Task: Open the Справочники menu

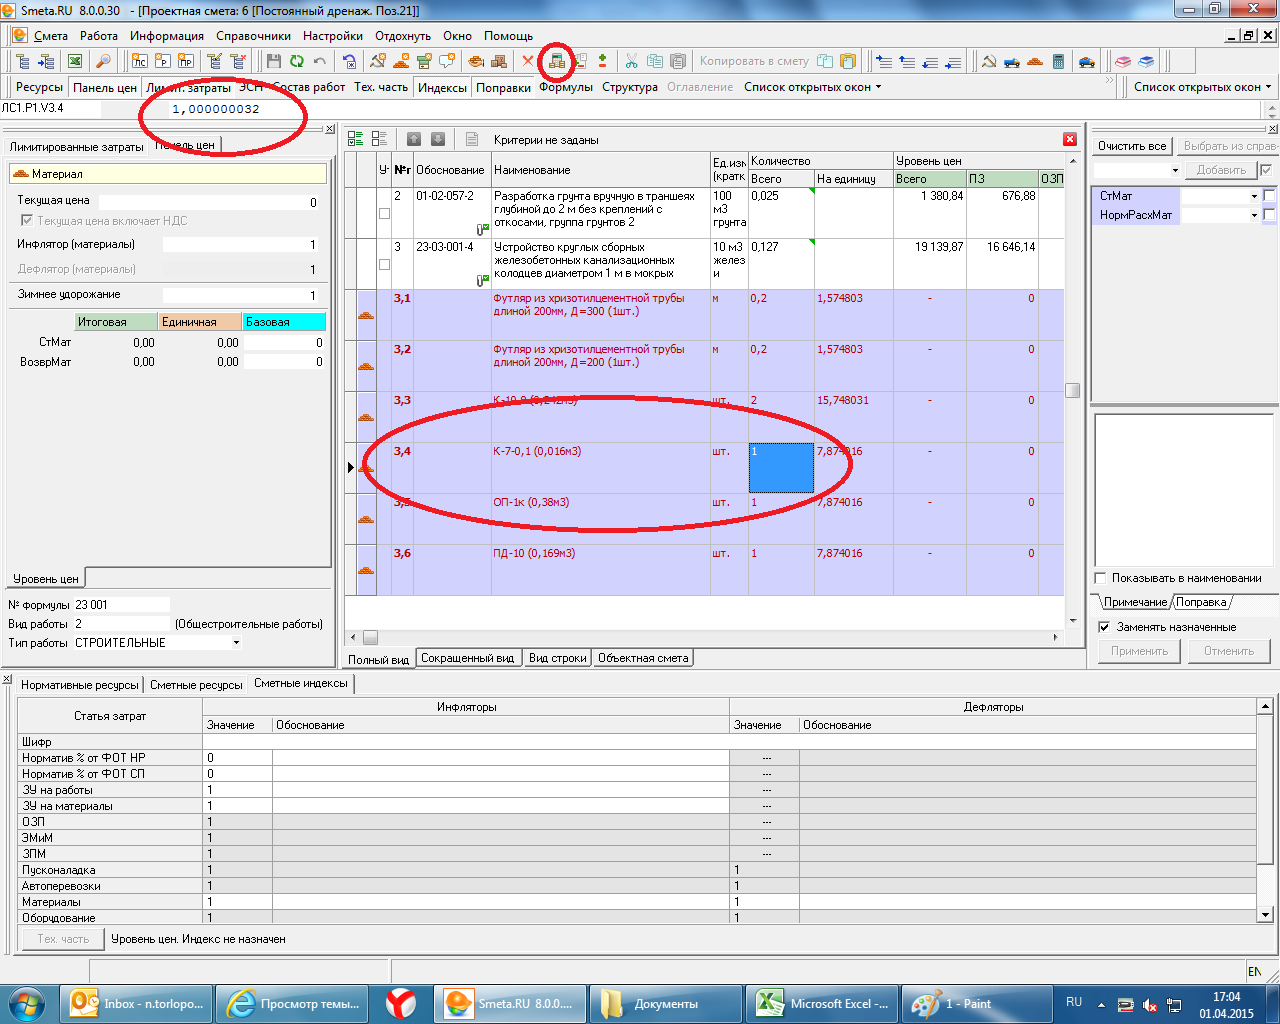Action: tap(253, 36)
